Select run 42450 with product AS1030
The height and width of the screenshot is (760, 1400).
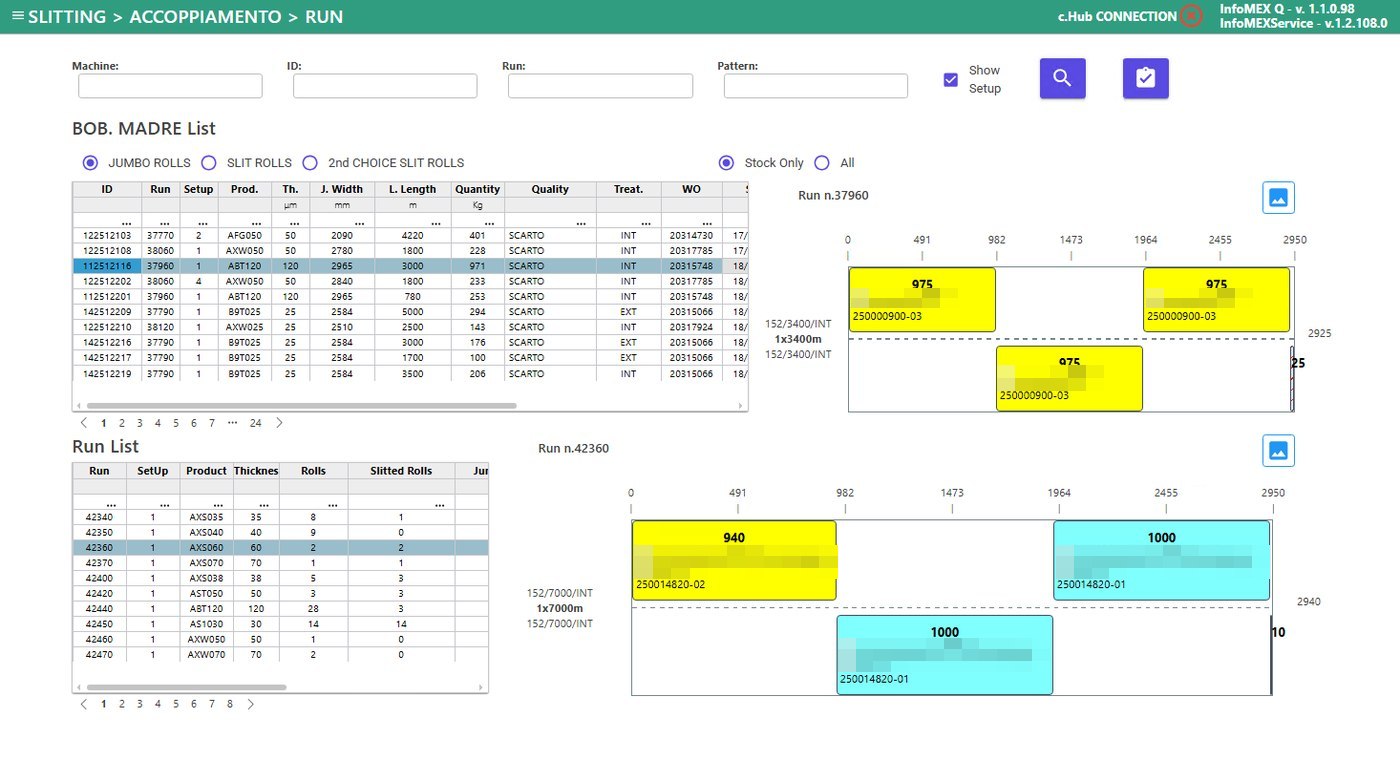pyautogui.click(x=280, y=623)
